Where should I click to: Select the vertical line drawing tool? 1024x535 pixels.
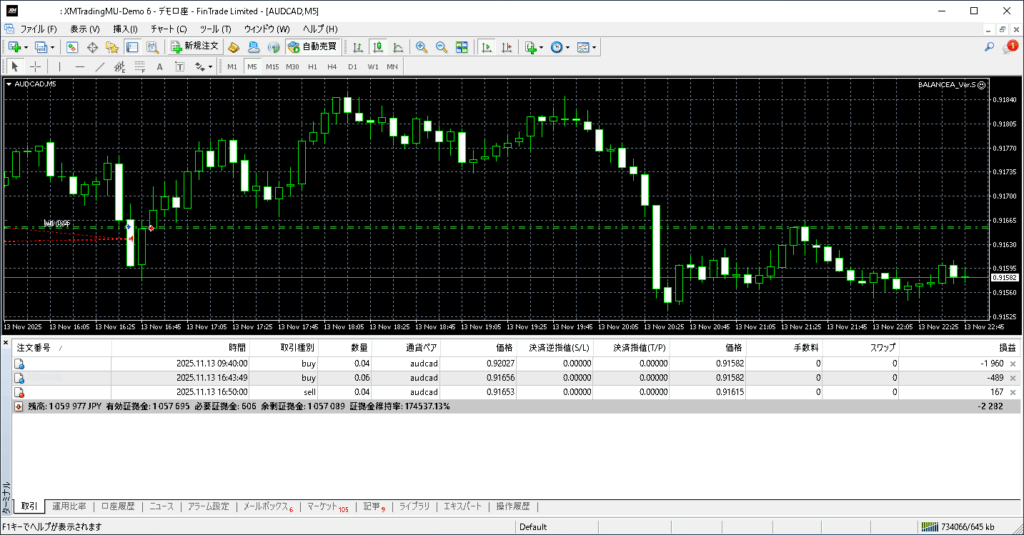(60, 67)
